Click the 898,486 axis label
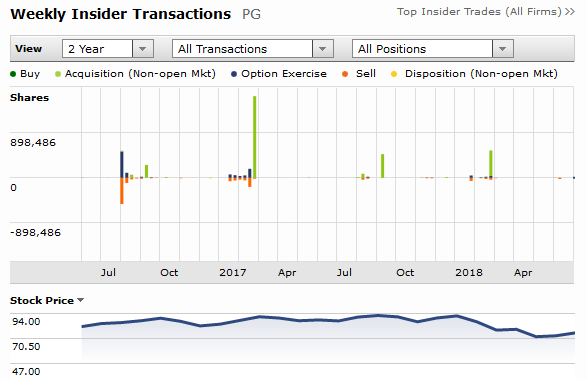 point(33,143)
